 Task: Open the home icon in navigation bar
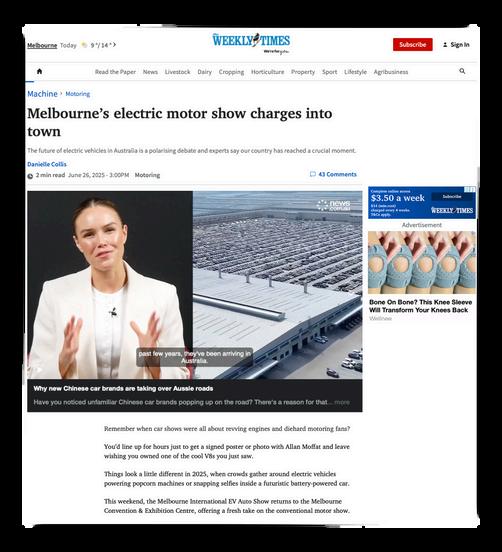[39, 71]
